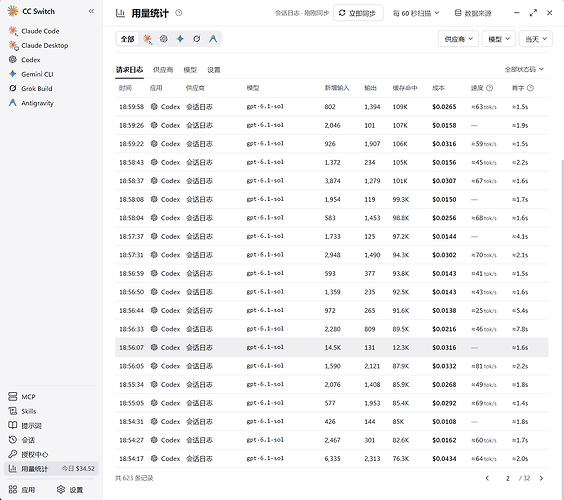Click ≈81 tok/s speed value

coord(484,366)
